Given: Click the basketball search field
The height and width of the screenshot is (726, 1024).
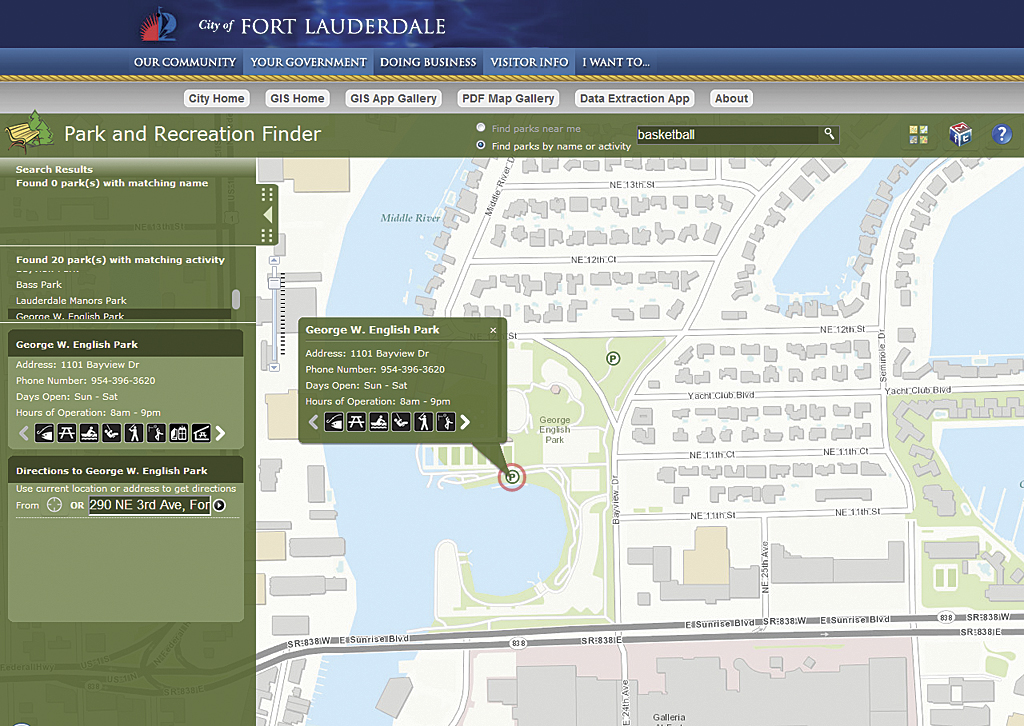Looking at the screenshot, I should (x=728, y=134).
